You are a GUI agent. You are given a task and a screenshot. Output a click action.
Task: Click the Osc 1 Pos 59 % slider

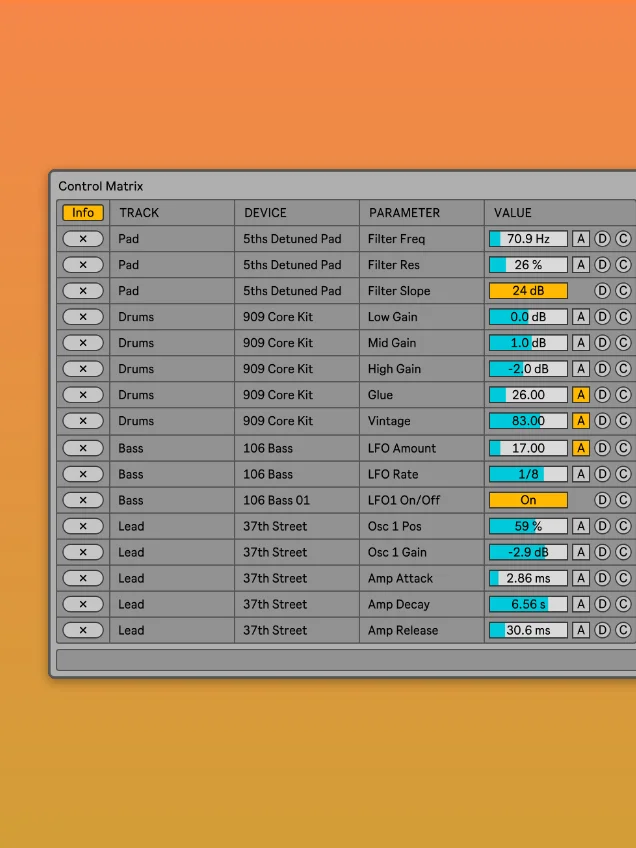528,526
